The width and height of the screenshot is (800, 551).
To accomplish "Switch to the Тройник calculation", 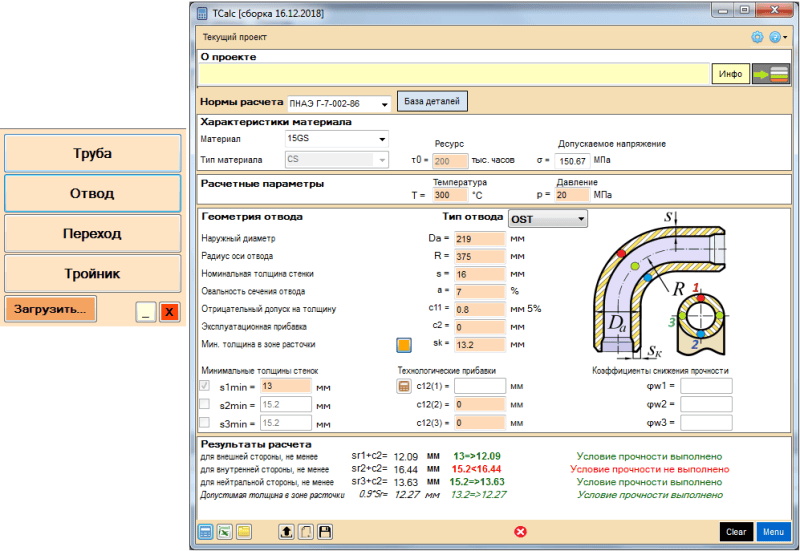I will pyautogui.click(x=92, y=273).
